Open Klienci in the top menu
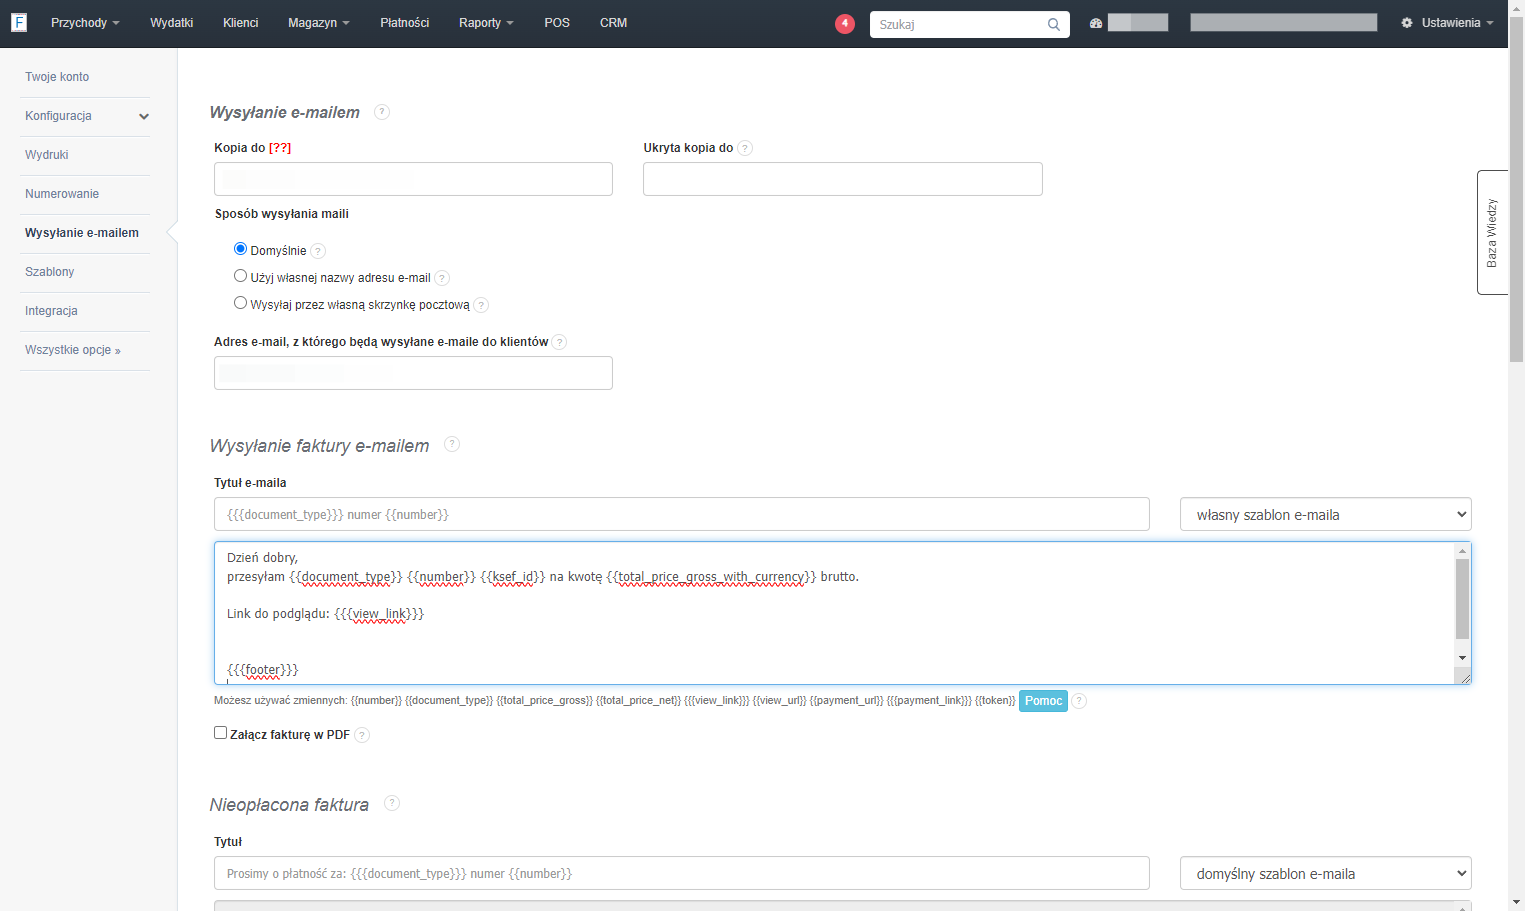Image resolution: width=1525 pixels, height=911 pixels. tap(240, 23)
